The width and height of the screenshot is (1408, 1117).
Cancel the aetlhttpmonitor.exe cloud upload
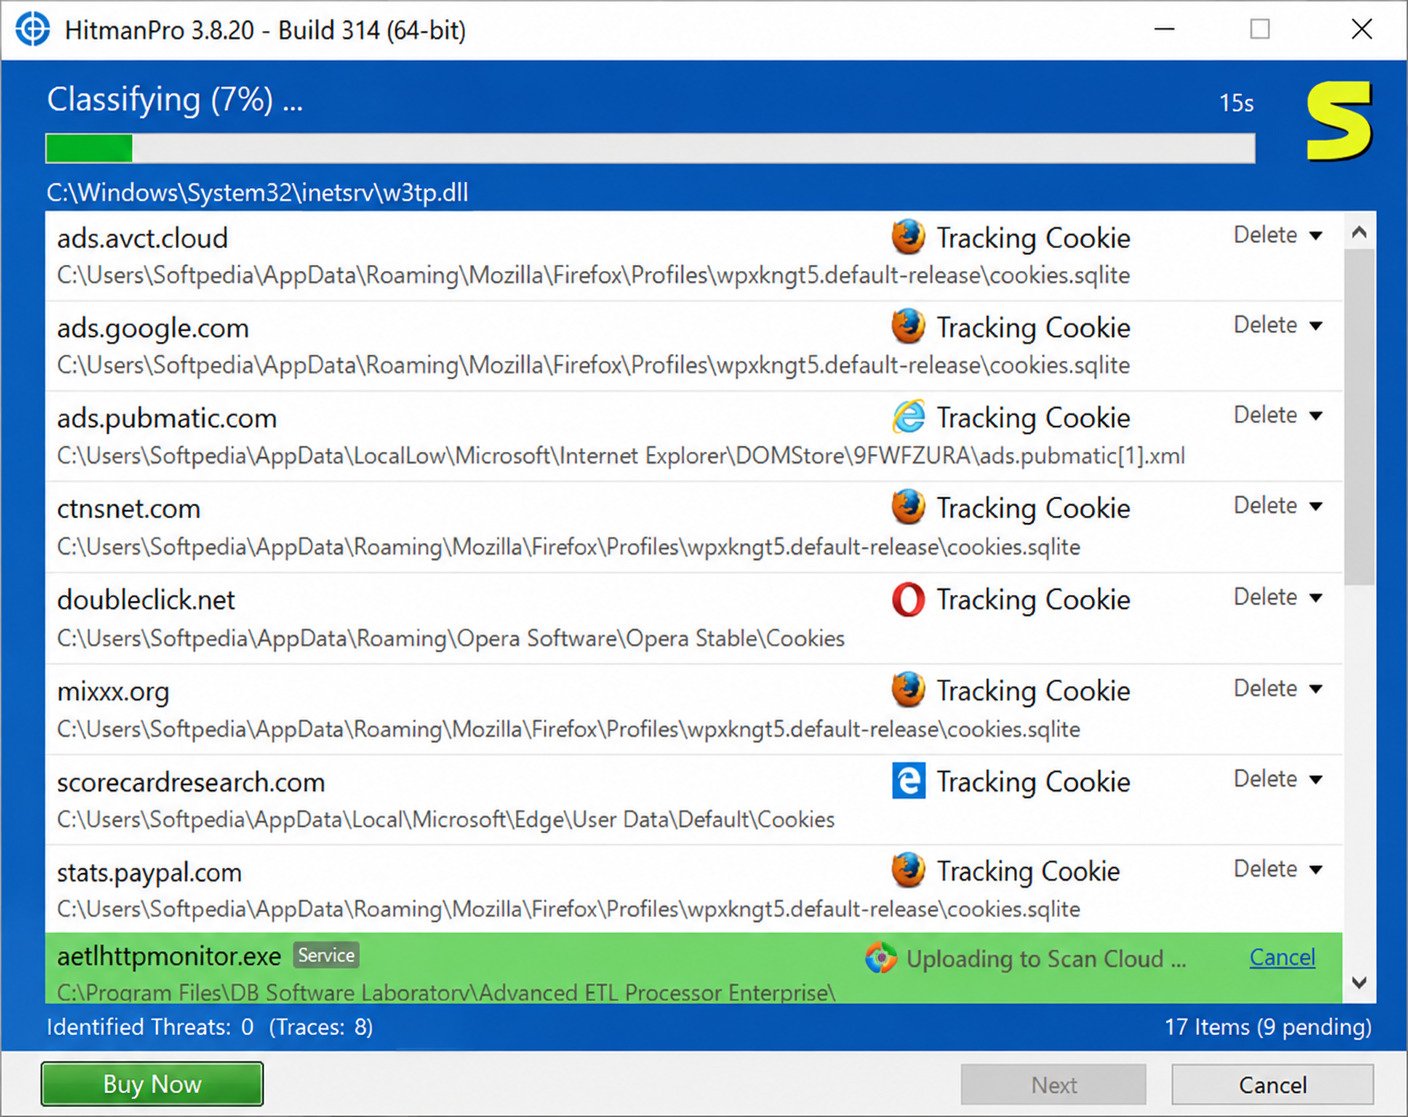click(1282, 957)
